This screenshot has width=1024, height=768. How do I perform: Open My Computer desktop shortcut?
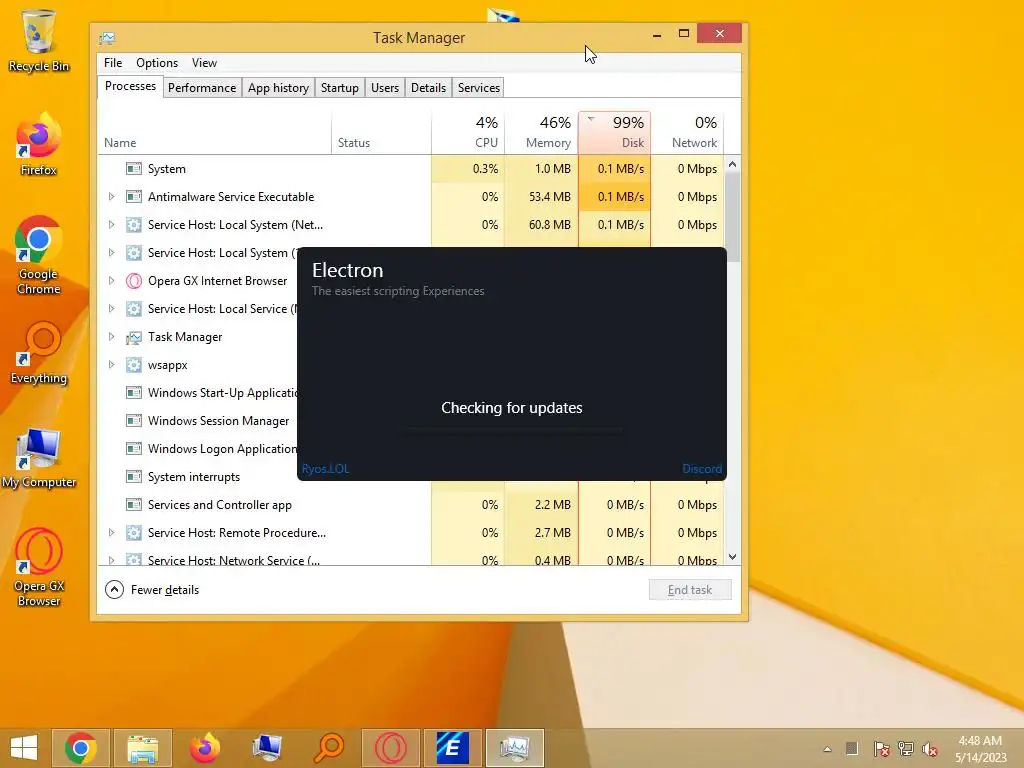pos(39,457)
